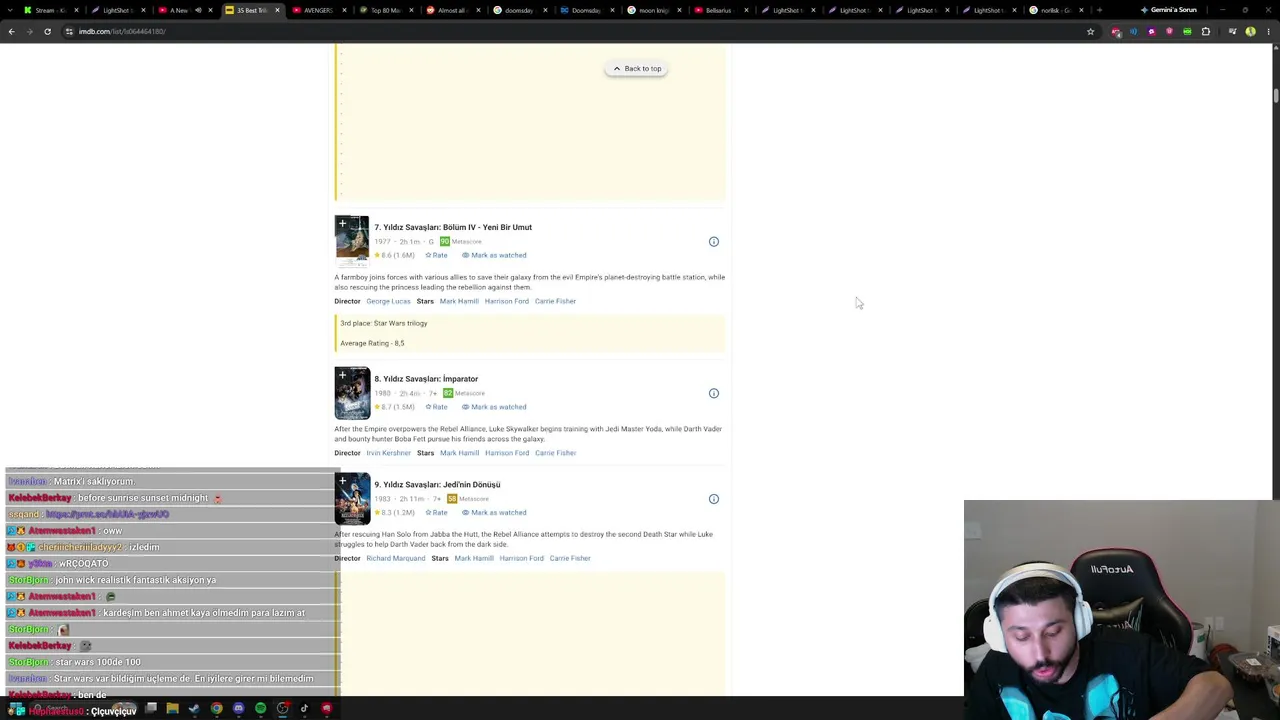Viewport: 1280px width, 720px height.
Task: Open Yıldız Savaşları: İmparator poster
Action: tap(352, 394)
